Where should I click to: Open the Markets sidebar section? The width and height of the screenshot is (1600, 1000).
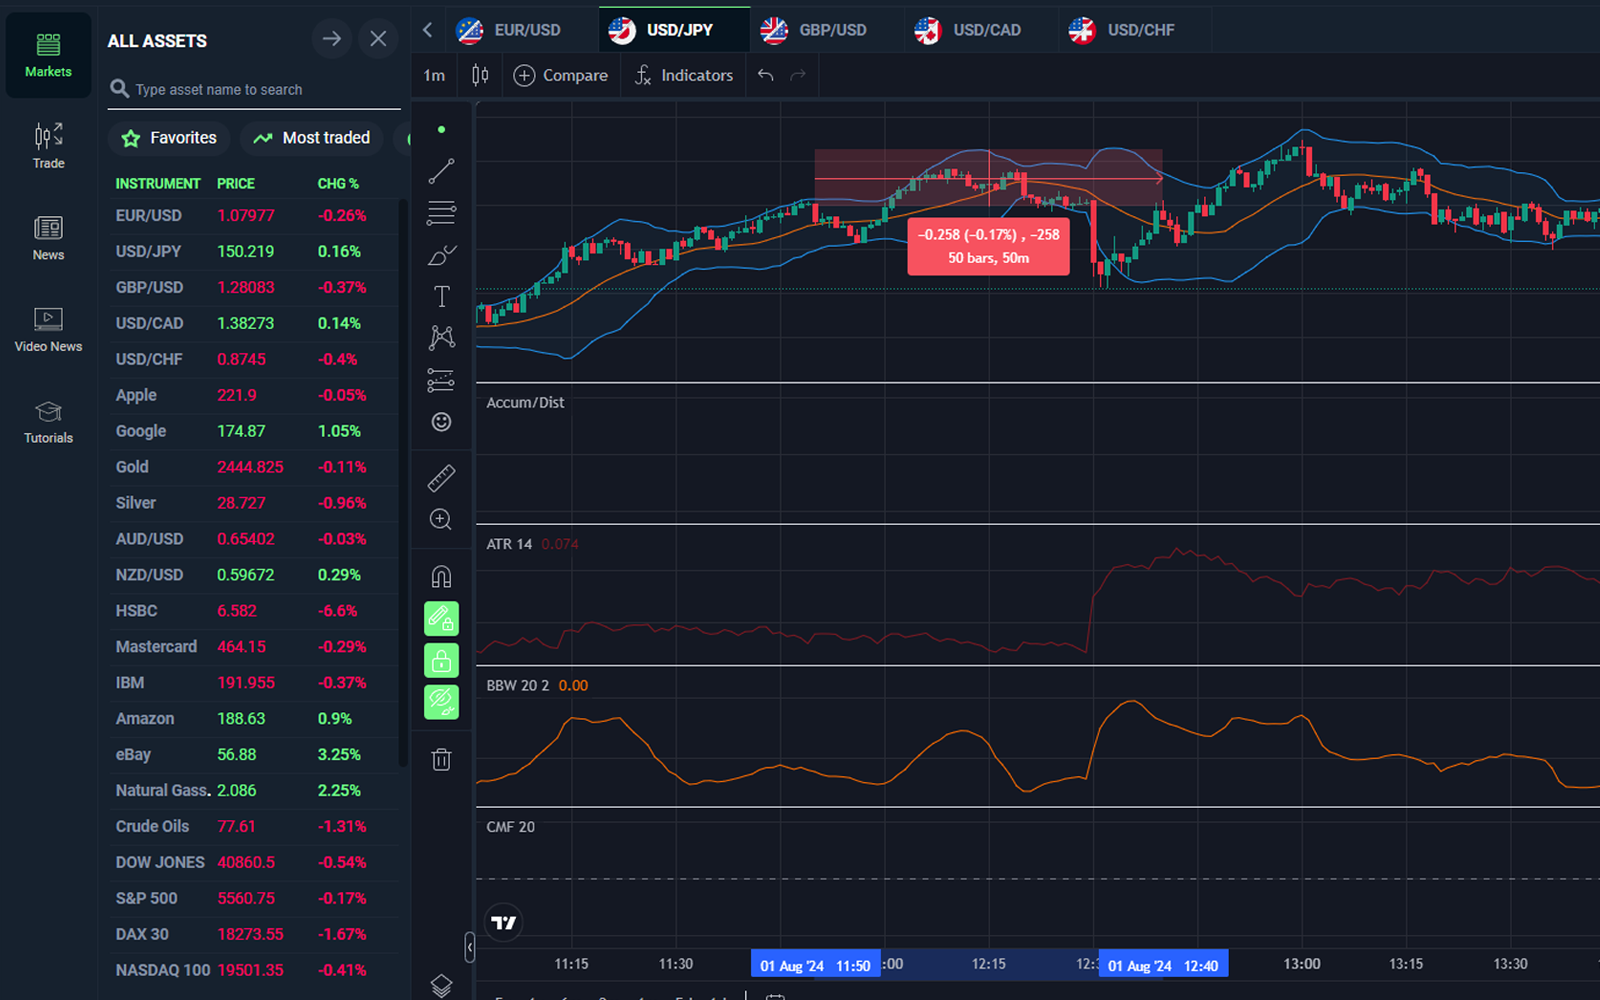(x=48, y=55)
